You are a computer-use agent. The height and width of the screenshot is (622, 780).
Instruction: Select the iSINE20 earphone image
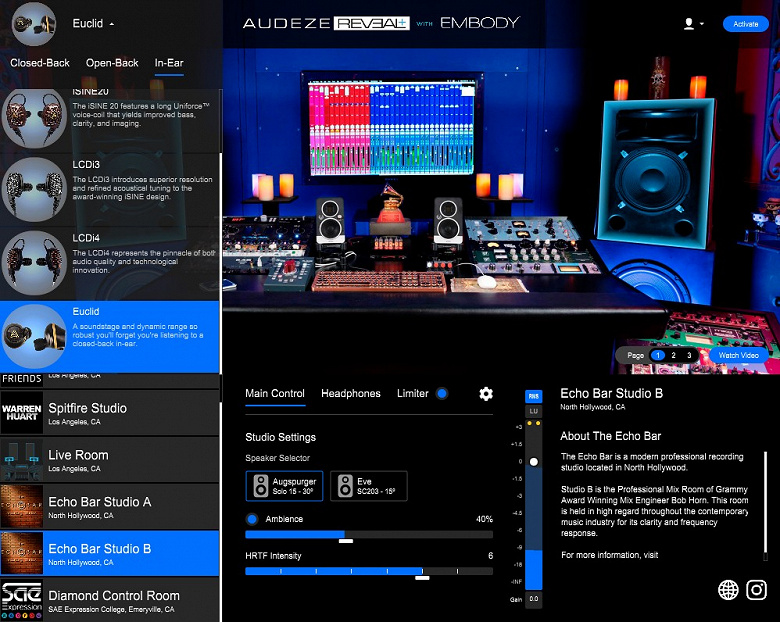pyautogui.click(x=34, y=117)
